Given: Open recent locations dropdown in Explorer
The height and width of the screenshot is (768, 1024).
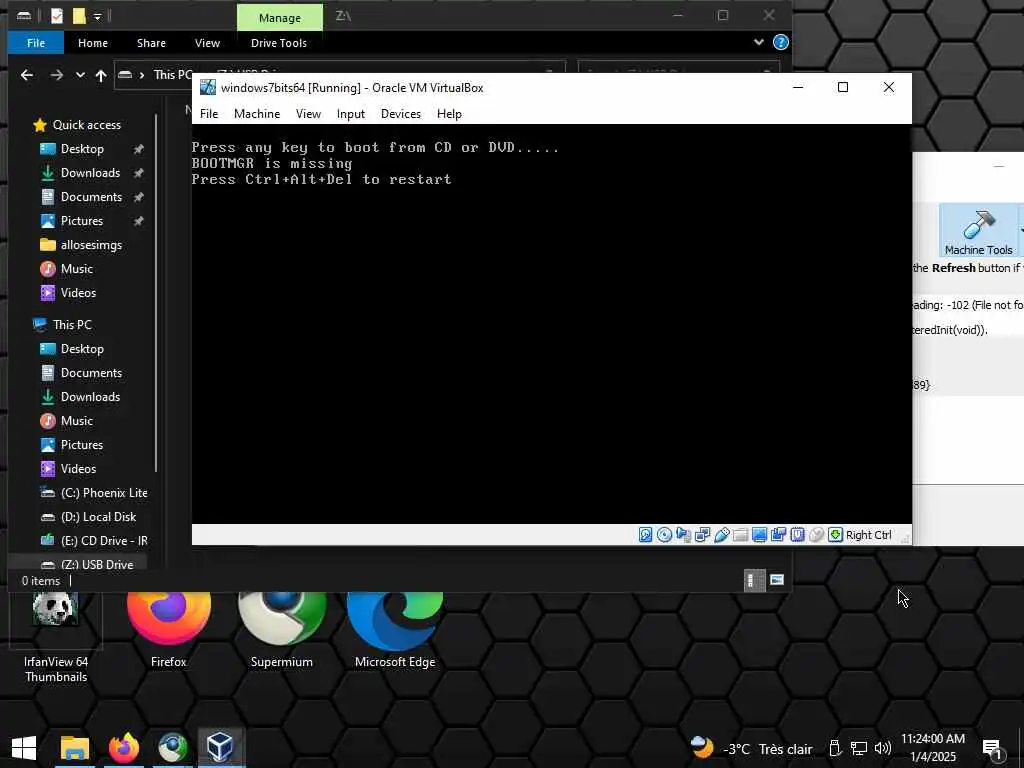Looking at the screenshot, I should pyautogui.click(x=80, y=75).
